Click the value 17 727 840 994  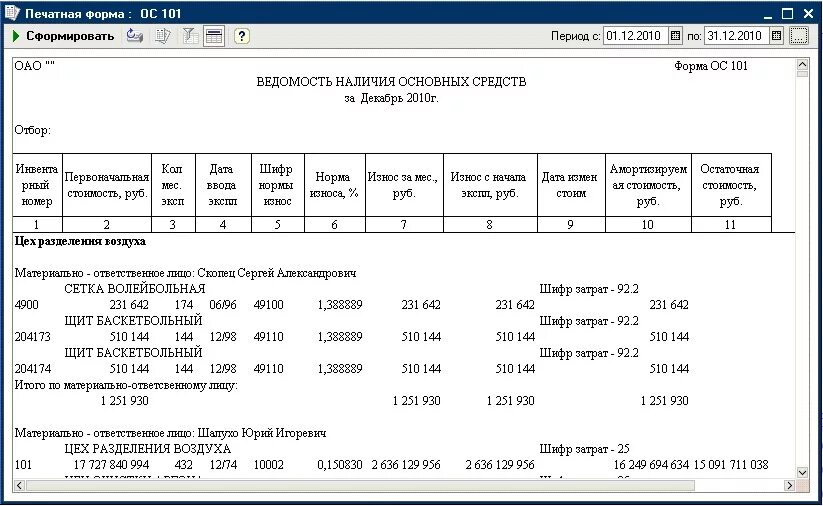coord(111,465)
